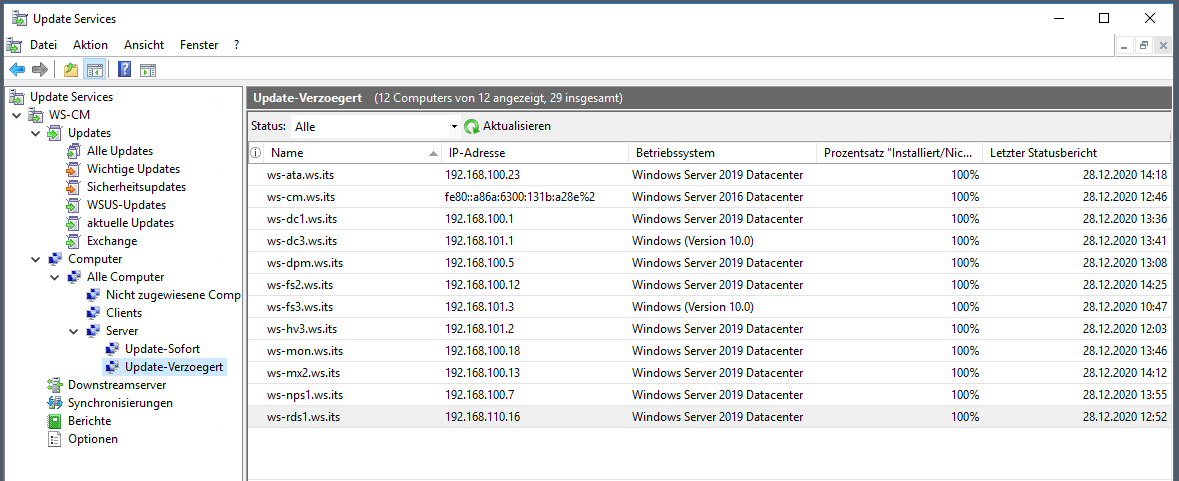Select the ws-mx2.ws.its row
The image size is (1179, 481).
point(709,373)
